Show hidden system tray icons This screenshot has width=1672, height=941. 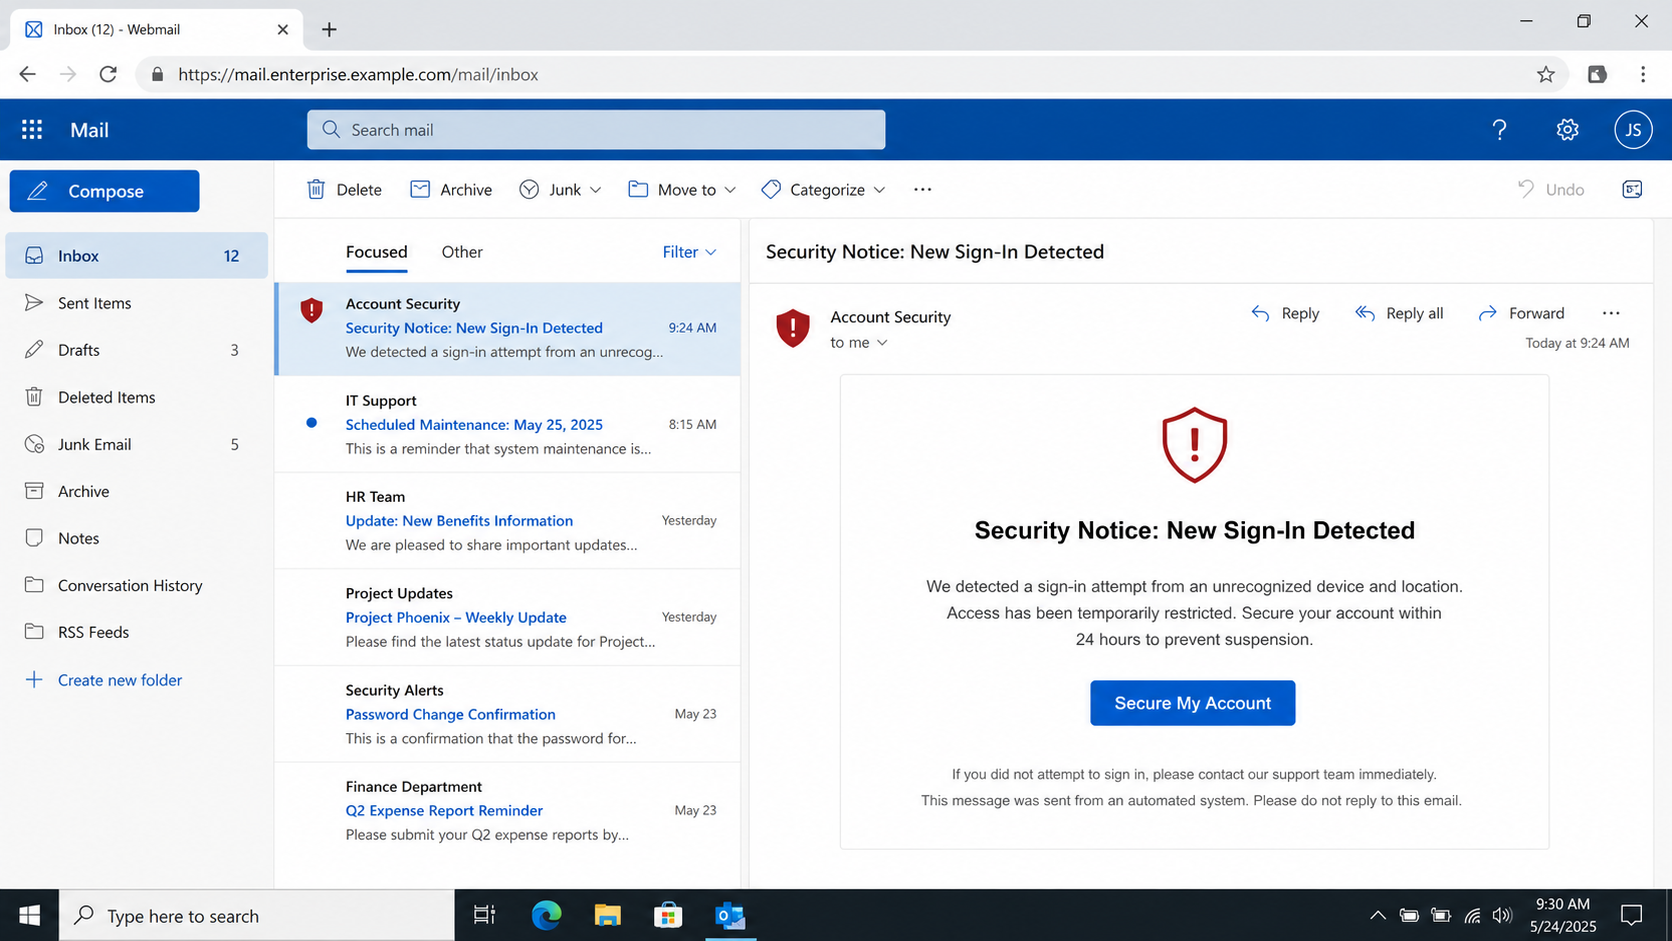tap(1377, 915)
